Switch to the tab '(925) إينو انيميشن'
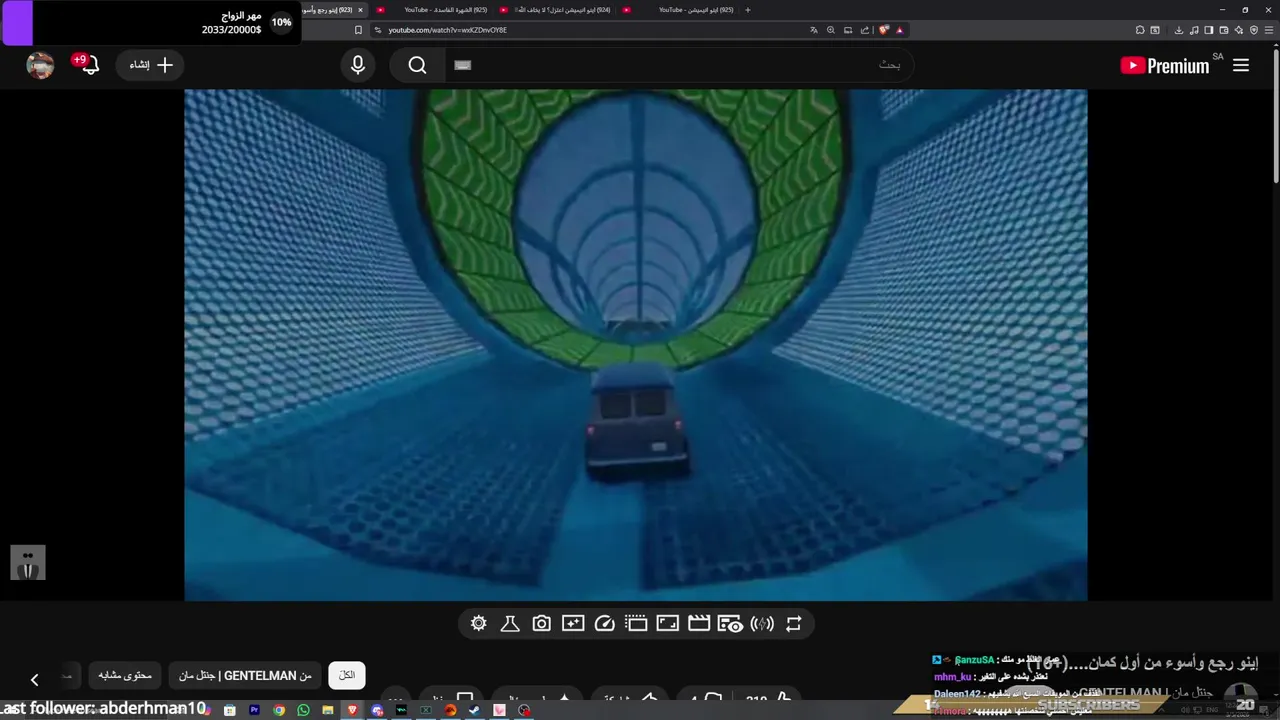 (685, 10)
